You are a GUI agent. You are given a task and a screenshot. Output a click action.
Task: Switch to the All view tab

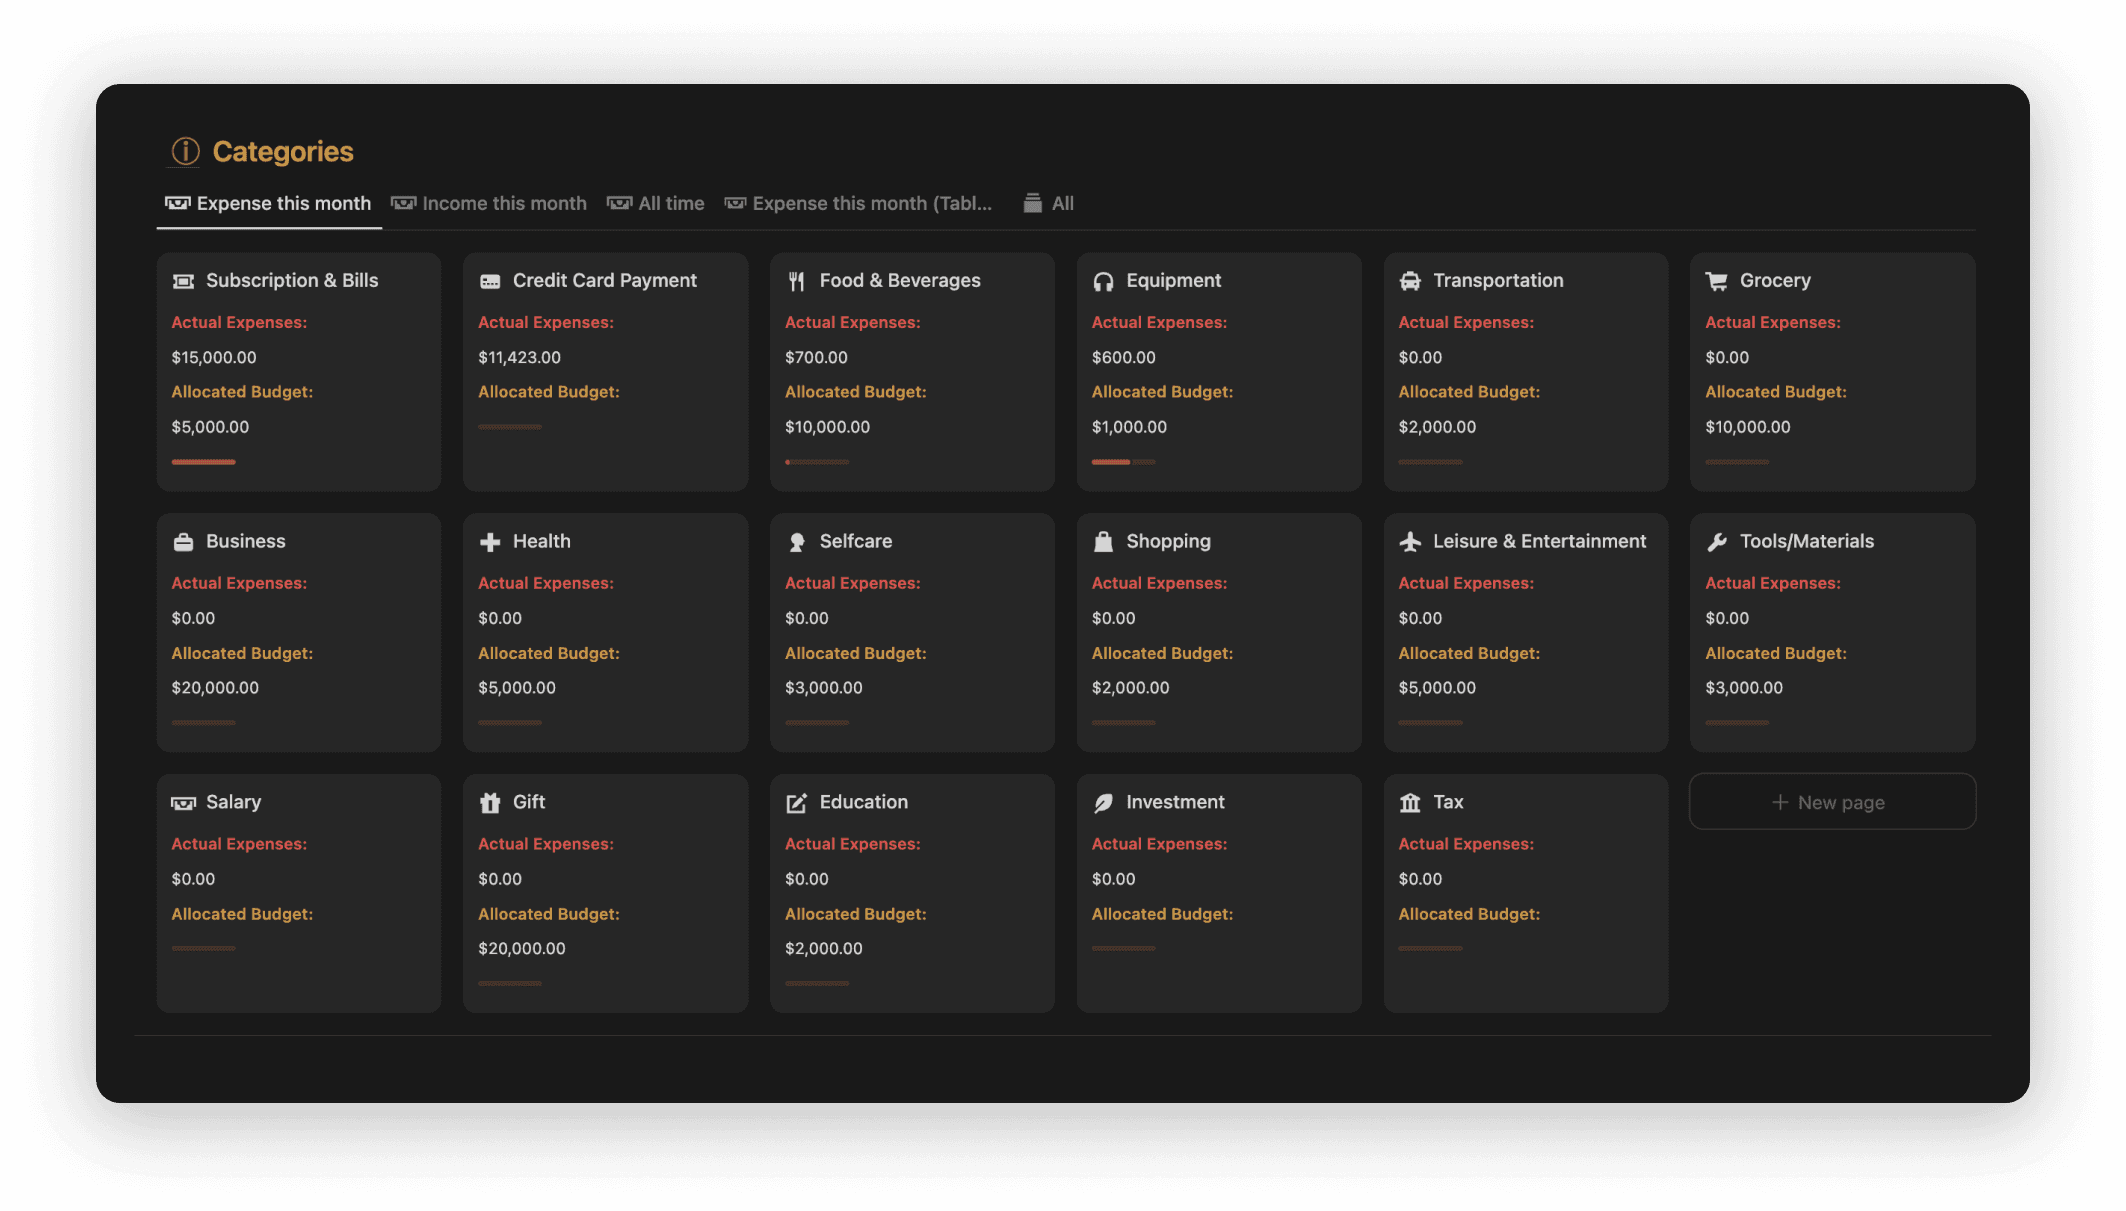point(1048,203)
